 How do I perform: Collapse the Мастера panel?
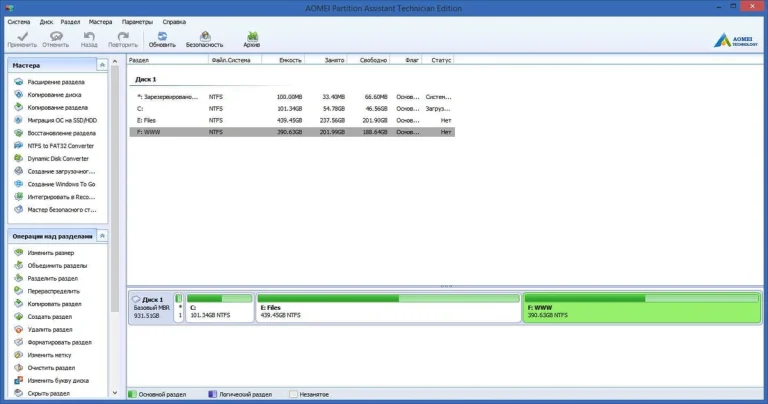pos(102,65)
